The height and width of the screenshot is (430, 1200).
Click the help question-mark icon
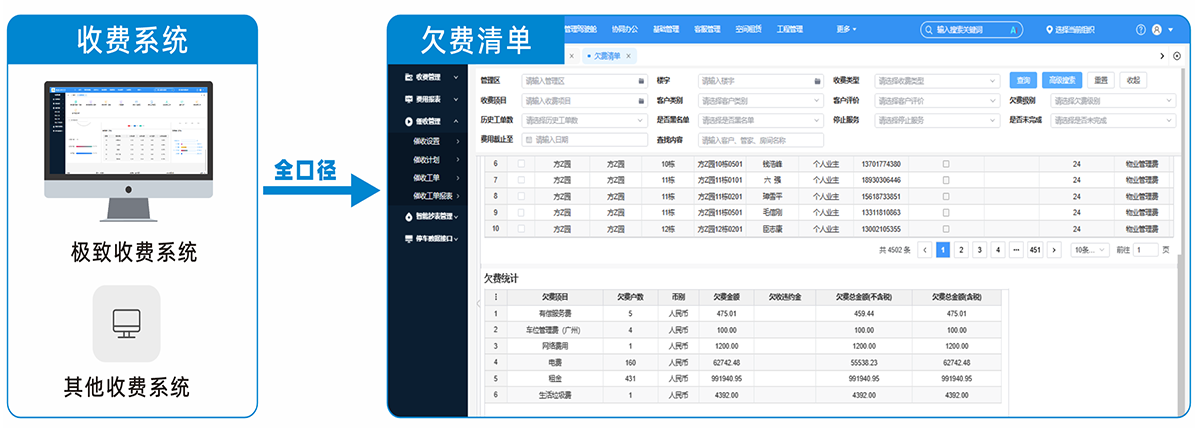point(1142,30)
